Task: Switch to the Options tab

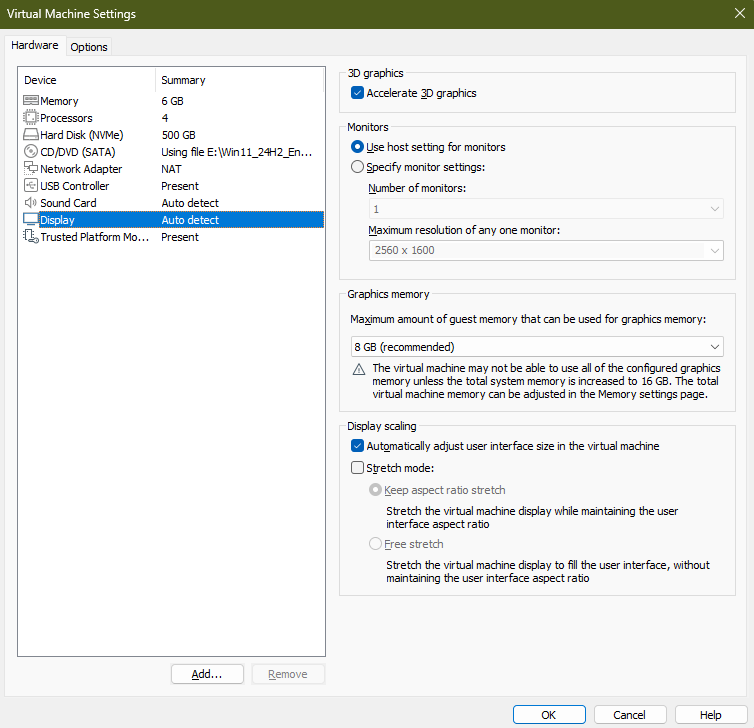Action: point(89,47)
